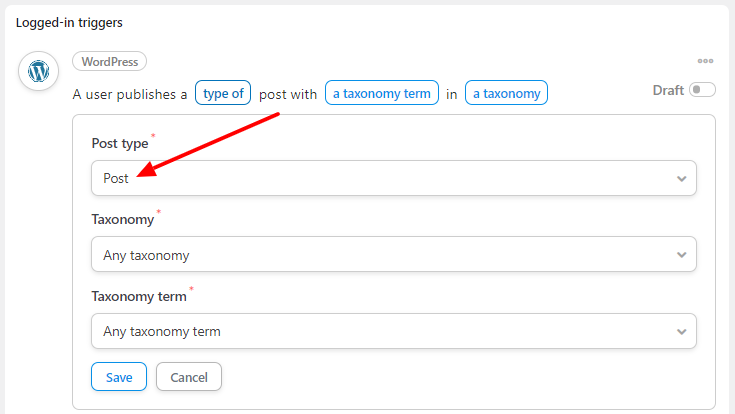Expand Post type chevron arrow
Screen dimensions: 735x414
[682, 179]
